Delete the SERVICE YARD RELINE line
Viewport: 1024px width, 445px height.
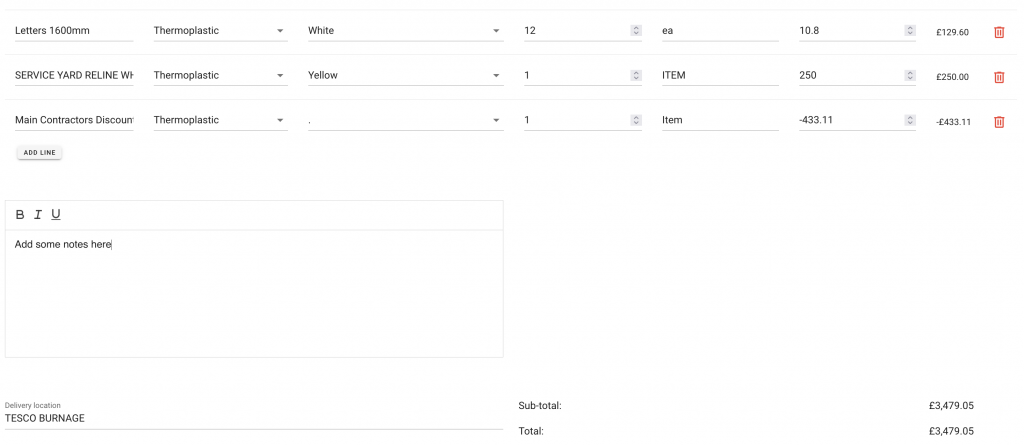point(998,77)
